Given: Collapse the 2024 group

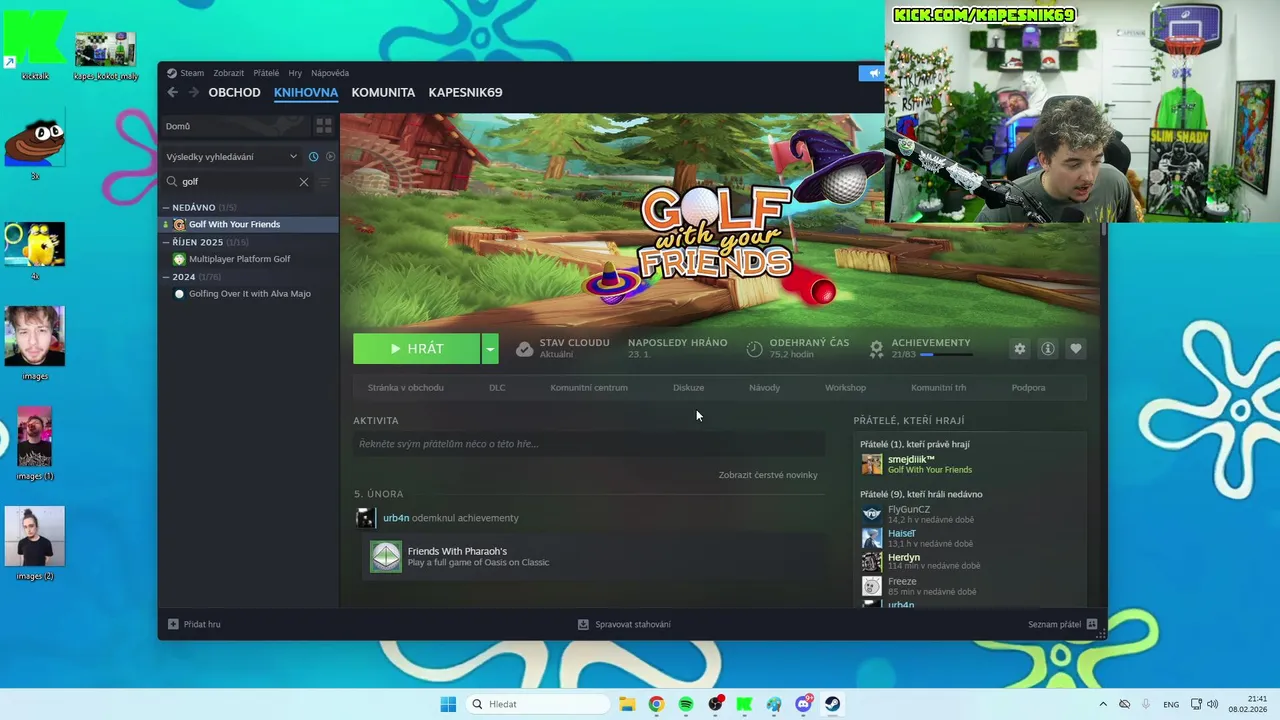Looking at the screenshot, I should point(166,277).
